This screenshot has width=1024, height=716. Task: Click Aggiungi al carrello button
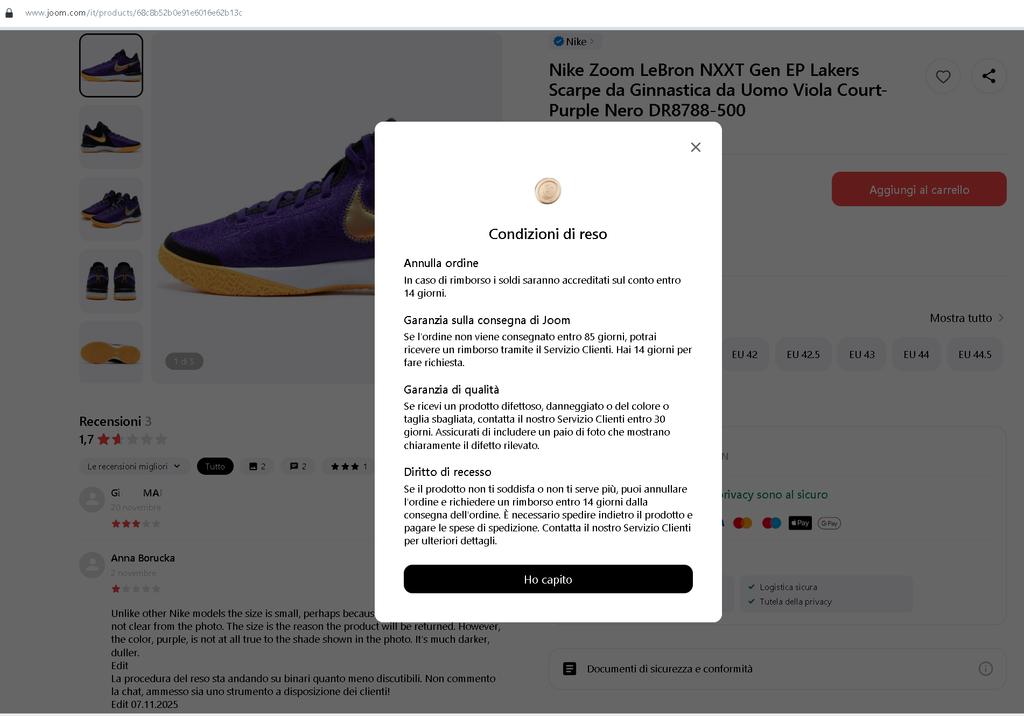918,190
